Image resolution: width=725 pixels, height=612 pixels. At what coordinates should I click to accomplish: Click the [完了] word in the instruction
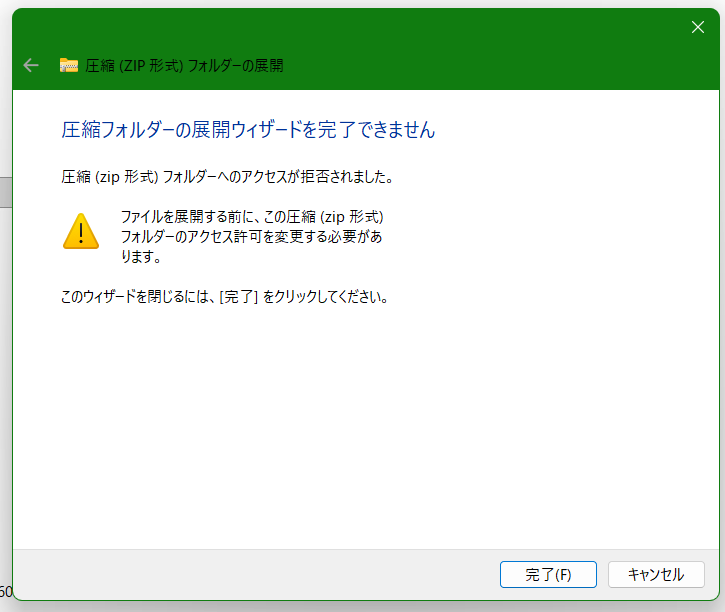(238, 296)
